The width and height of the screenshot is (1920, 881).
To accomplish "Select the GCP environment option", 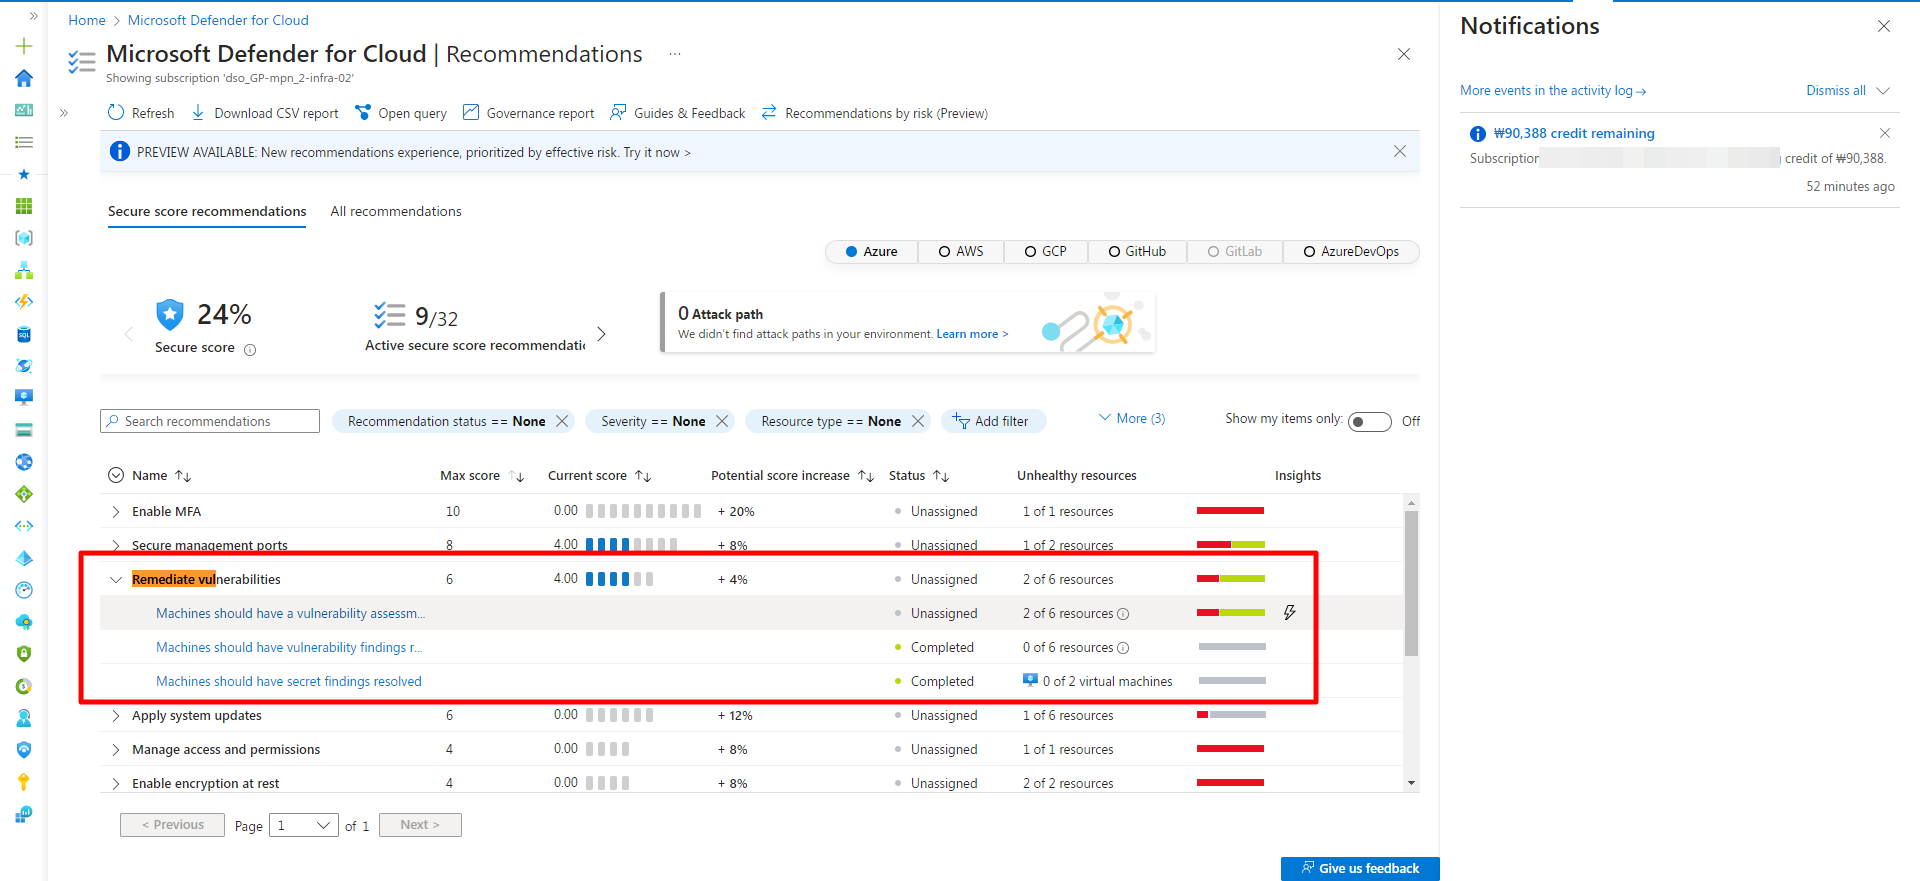I will 1046,251.
